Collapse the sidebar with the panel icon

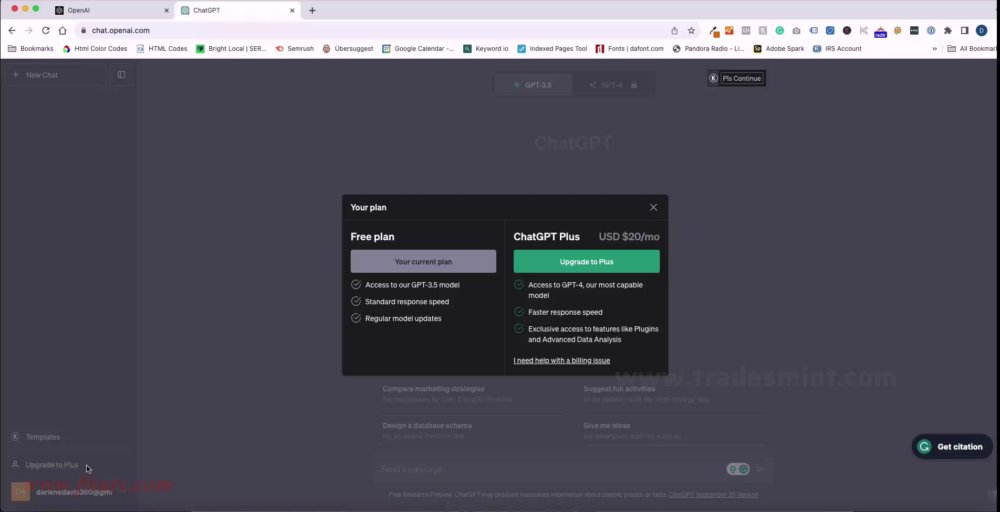(x=121, y=75)
